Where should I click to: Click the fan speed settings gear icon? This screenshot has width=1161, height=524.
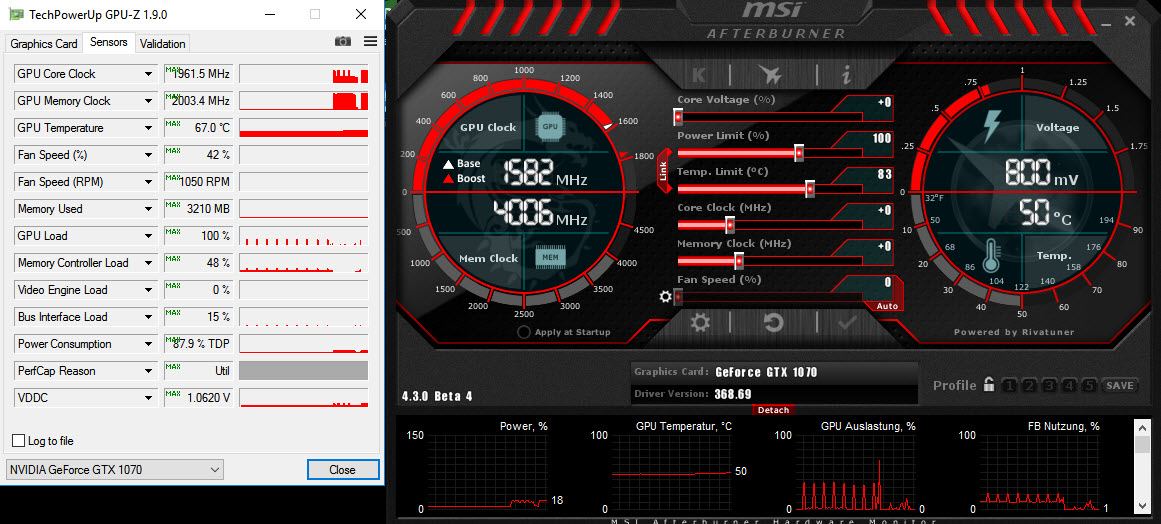click(x=666, y=297)
